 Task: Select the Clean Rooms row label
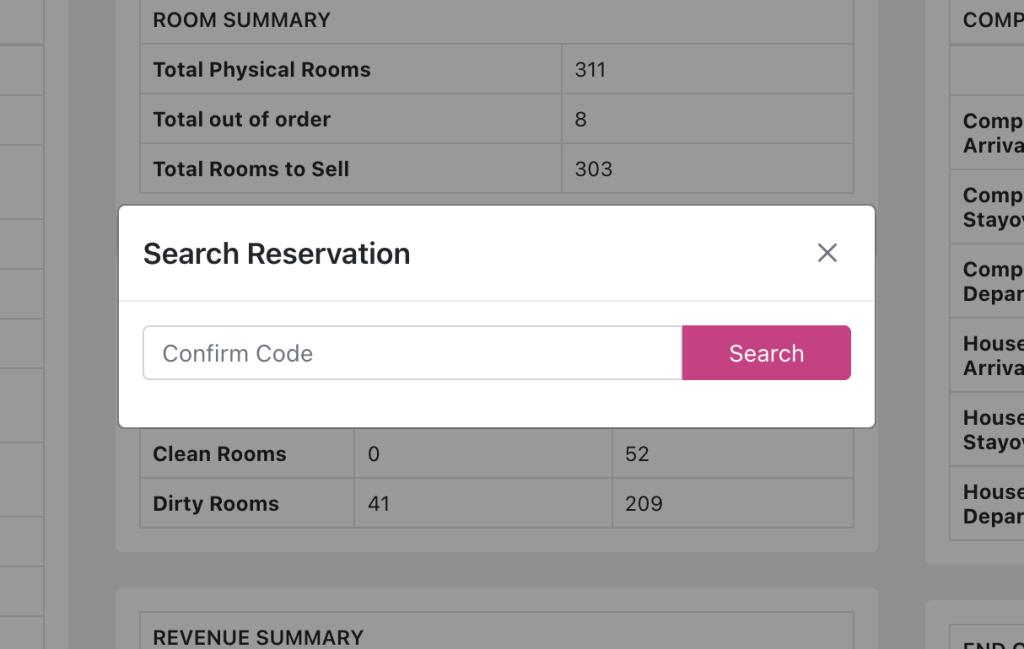[x=219, y=454]
